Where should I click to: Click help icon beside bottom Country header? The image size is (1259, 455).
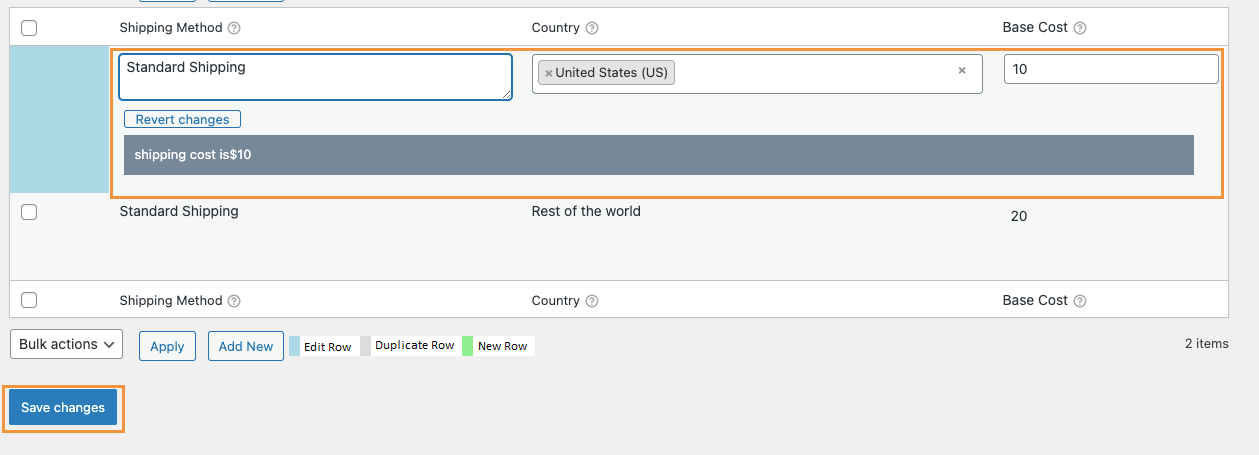pos(592,301)
